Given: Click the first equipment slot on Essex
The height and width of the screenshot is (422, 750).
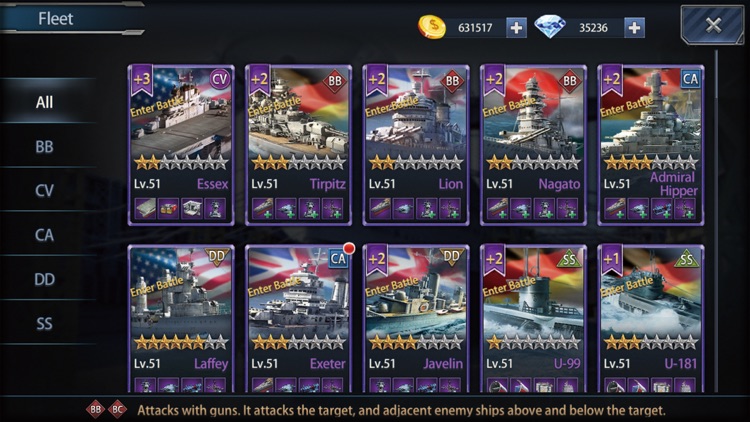Looking at the screenshot, I should (145, 209).
